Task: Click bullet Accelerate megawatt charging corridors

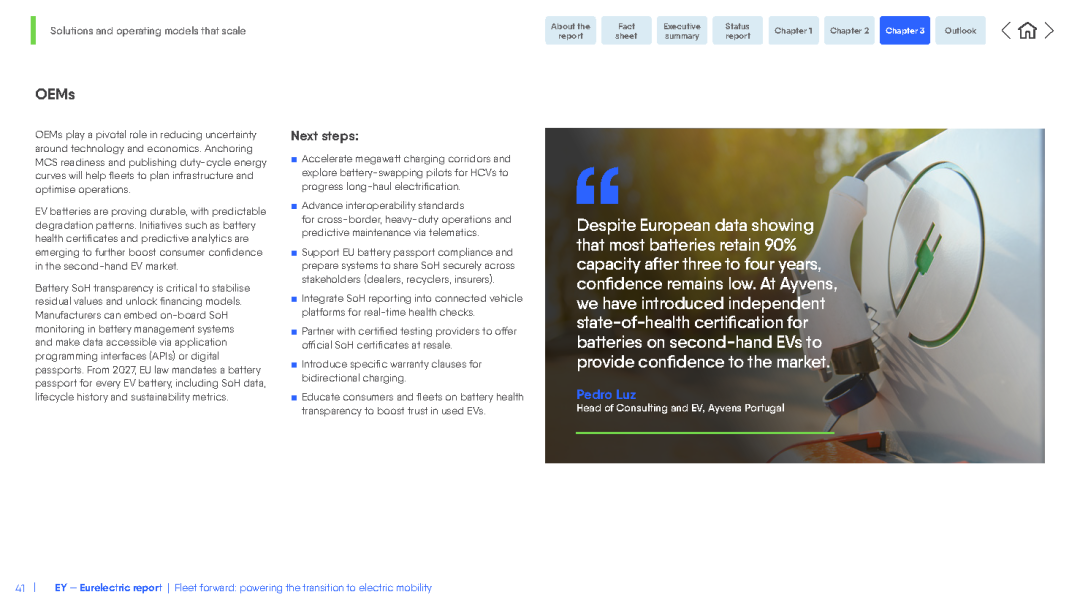Action: point(407,173)
